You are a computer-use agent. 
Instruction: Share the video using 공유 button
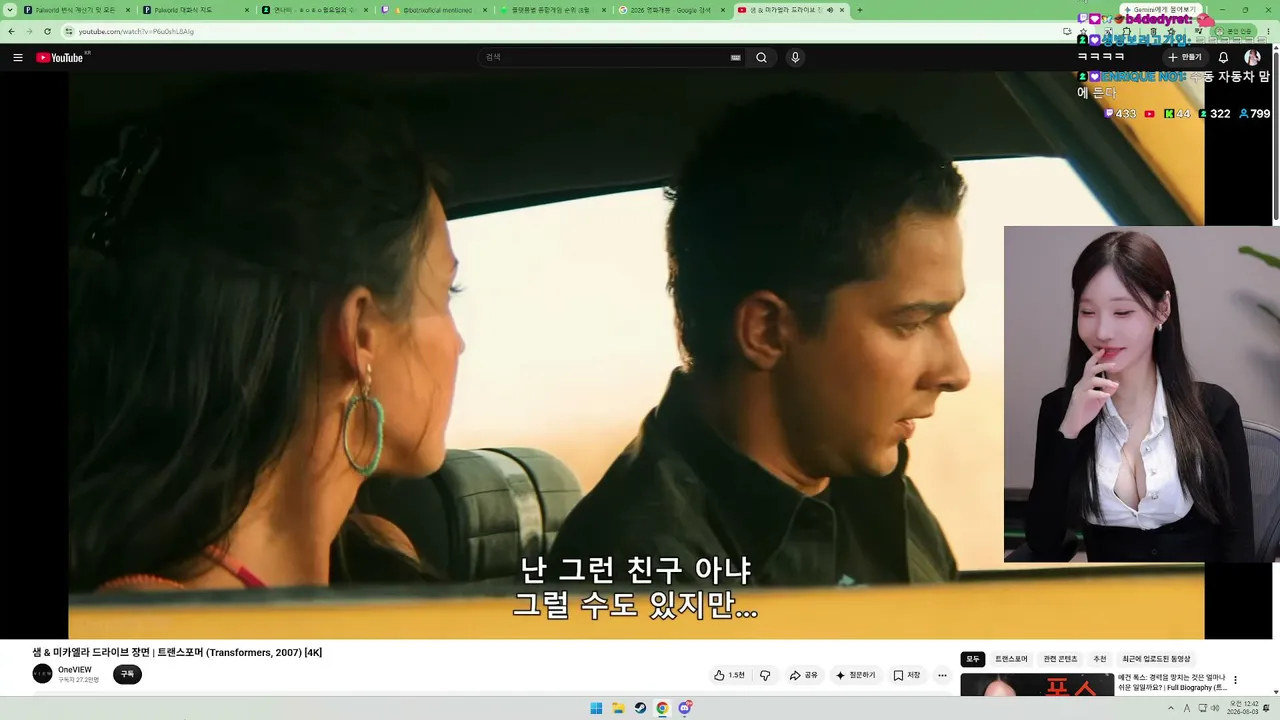pos(804,675)
